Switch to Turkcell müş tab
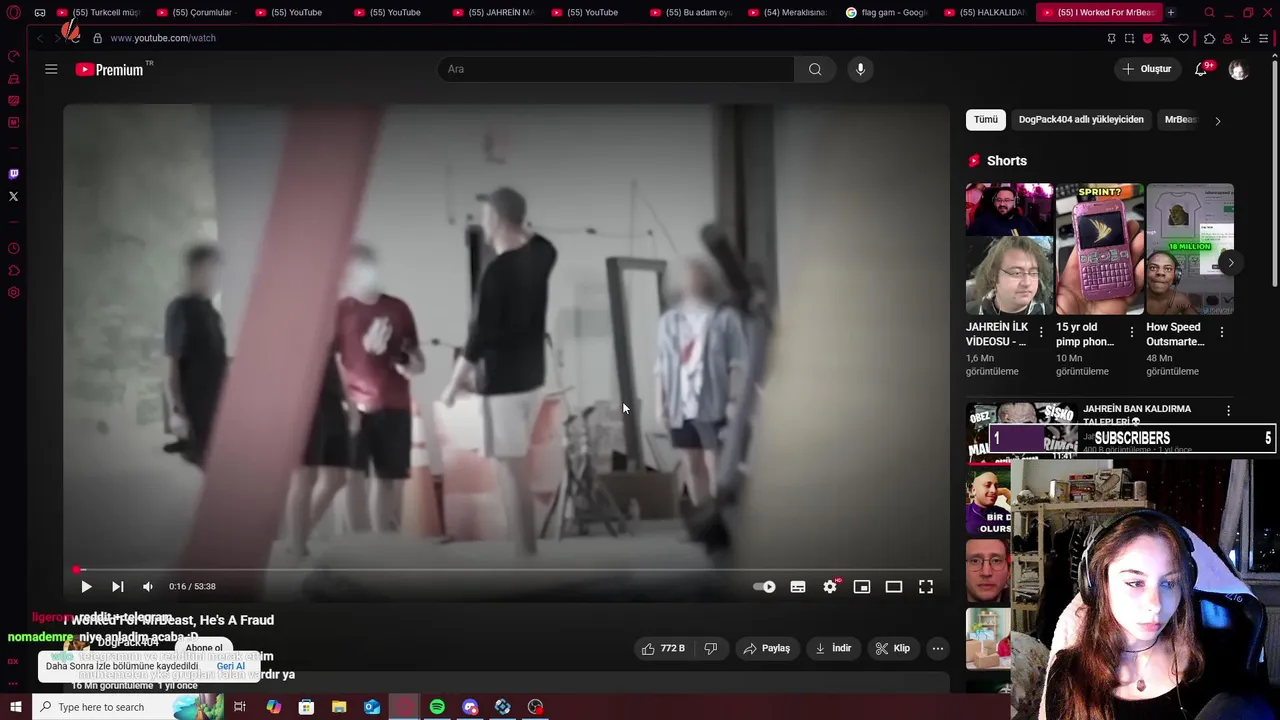Screen dimensions: 1280x720 pos(99,13)
